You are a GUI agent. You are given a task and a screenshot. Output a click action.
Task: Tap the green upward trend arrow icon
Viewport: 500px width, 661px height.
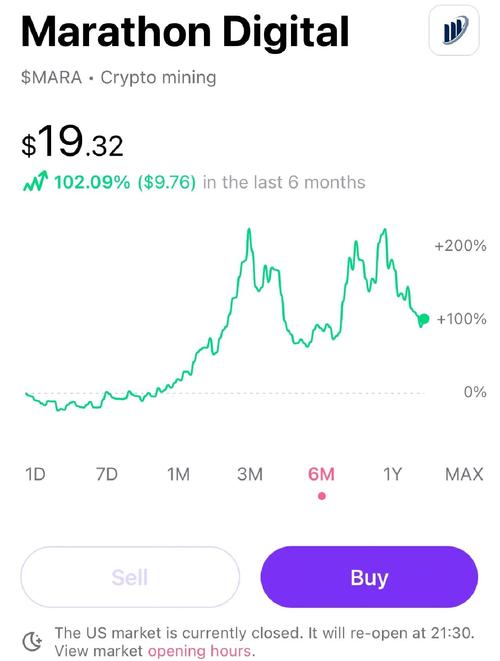click(35, 182)
